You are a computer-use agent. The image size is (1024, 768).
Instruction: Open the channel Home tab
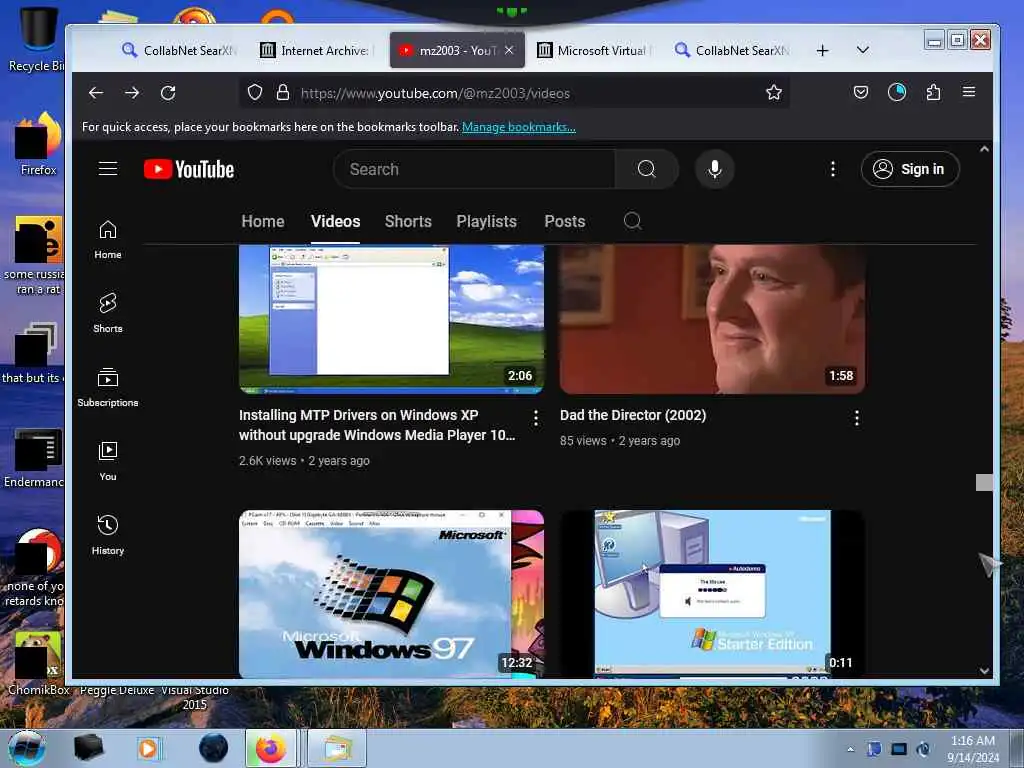pos(263,221)
